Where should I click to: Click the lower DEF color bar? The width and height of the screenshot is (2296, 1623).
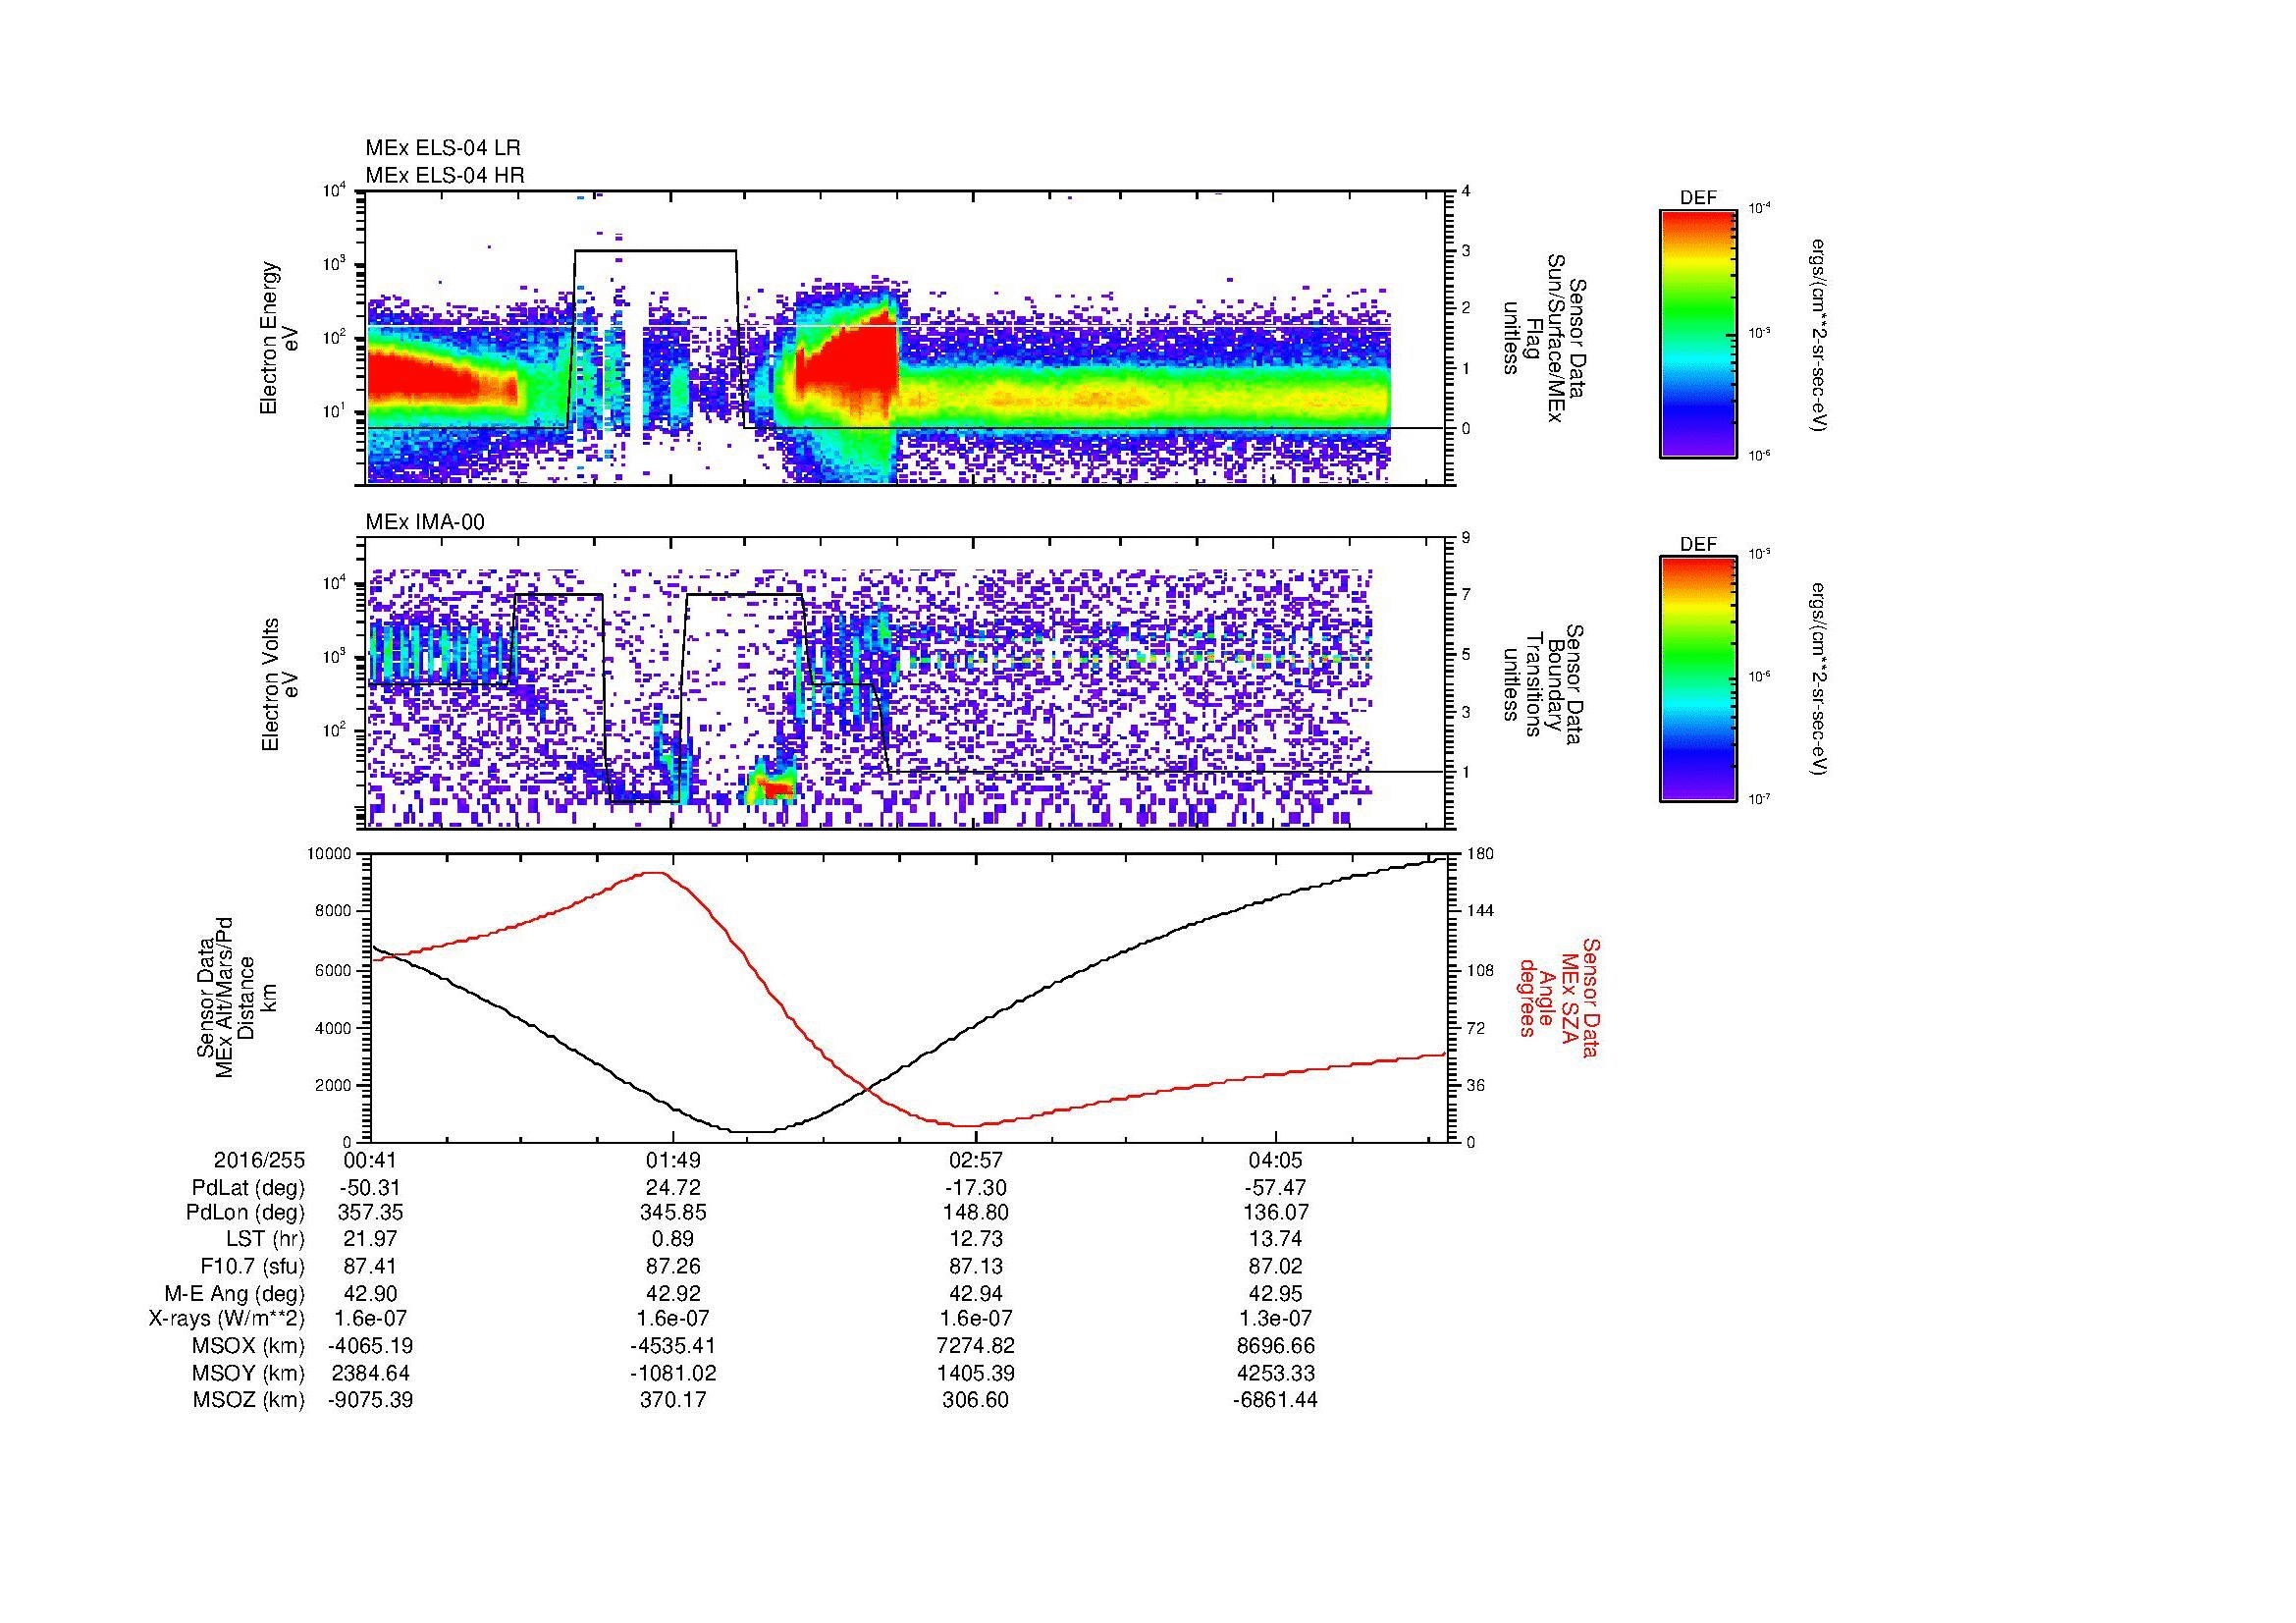pyautogui.click(x=1697, y=679)
